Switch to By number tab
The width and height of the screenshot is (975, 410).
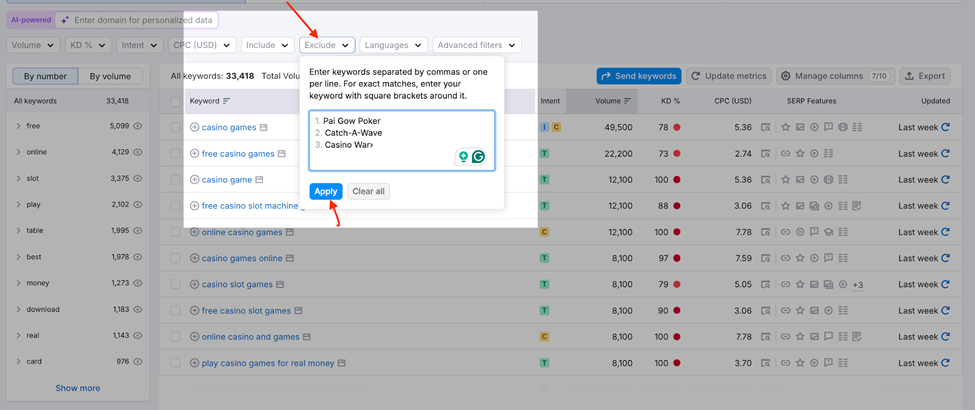(x=45, y=77)
